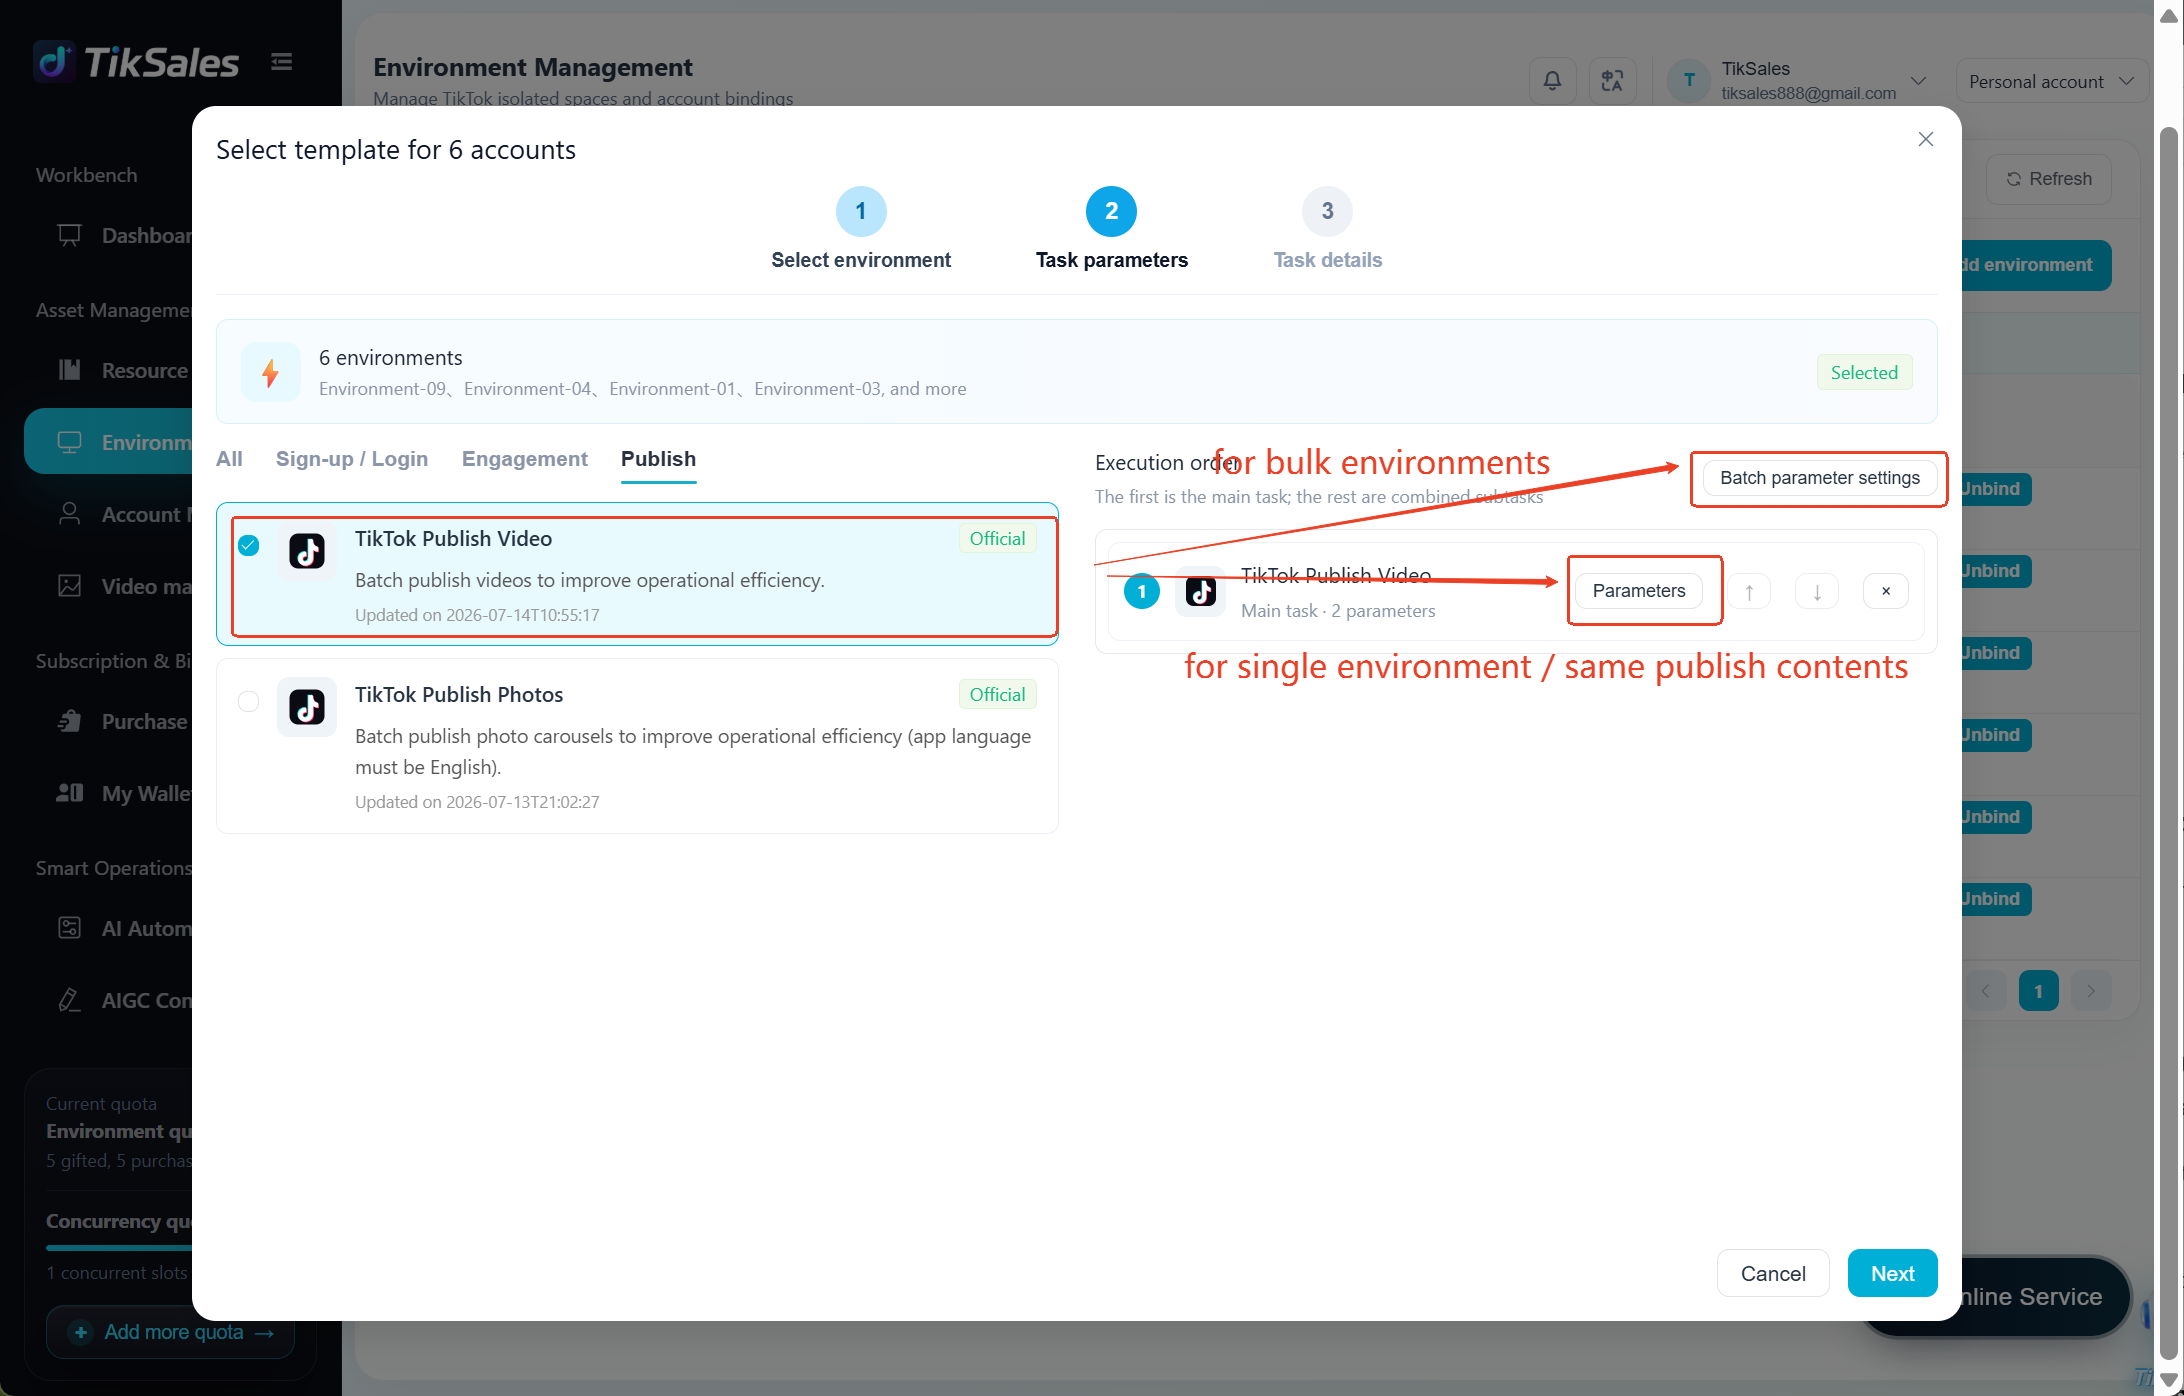Move task down with arrow icon

pyautogui.click(x=1817, y=591)
